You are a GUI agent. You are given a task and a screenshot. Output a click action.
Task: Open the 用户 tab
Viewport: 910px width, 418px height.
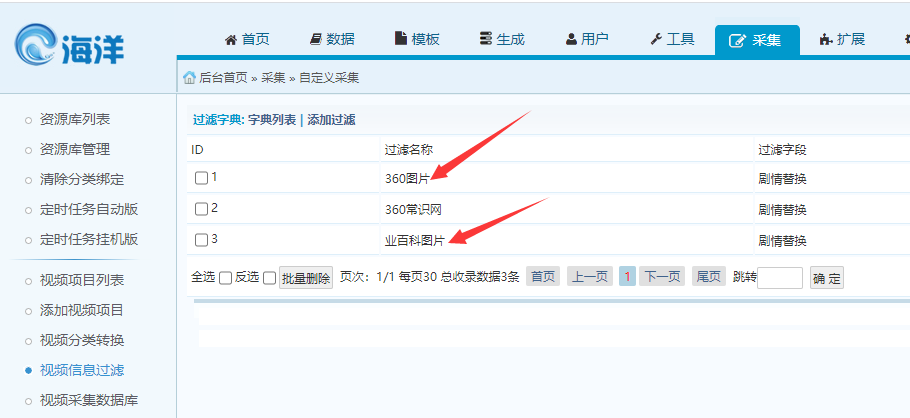pyautogui.click(x=587, y=39)
